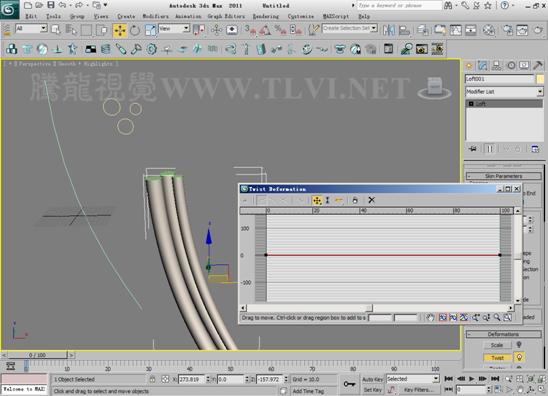The width and height of the screenshot is (548, 396).
Task: Select the Move tool in main toolbar
Action: 120,31
